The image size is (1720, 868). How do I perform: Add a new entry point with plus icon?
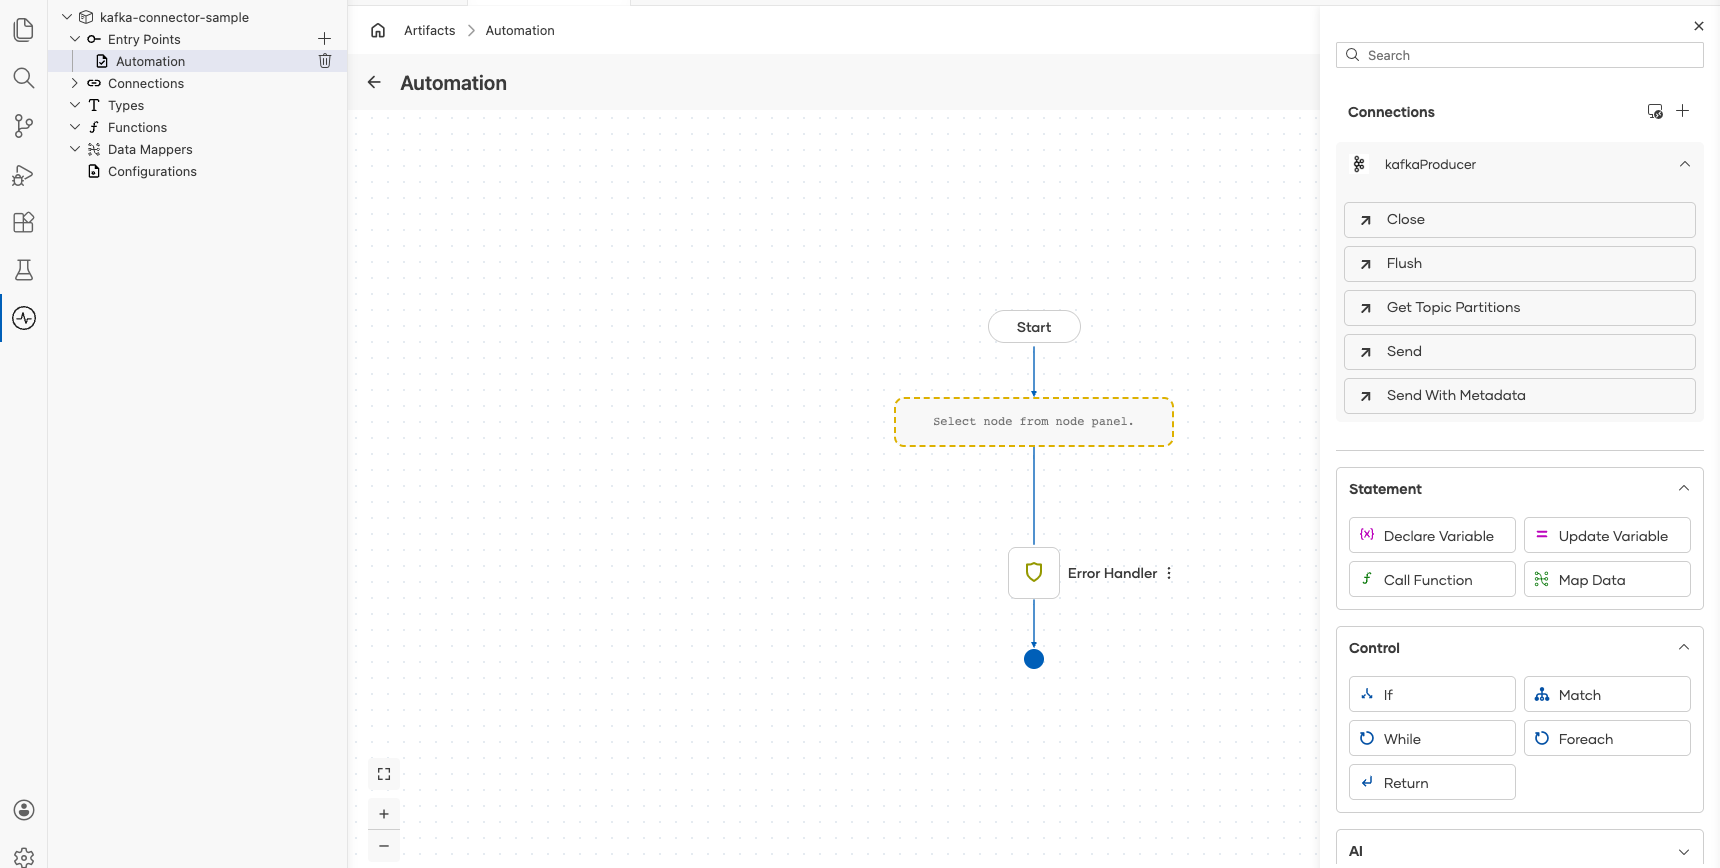pyautogui.click(x=324, y=39)
